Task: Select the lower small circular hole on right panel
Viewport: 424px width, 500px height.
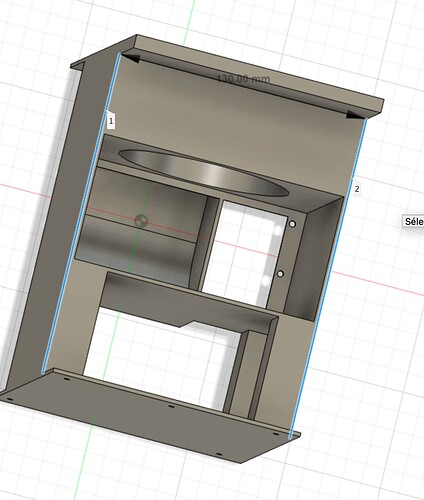Action: (x=281, y=274)
